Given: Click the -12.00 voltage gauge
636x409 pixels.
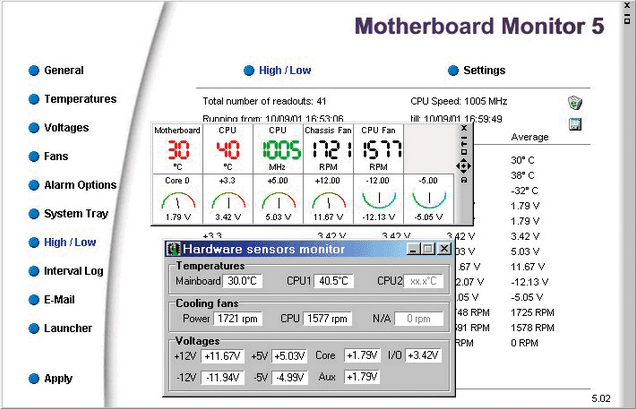Looking at the screenshot, I should point(378,199).
